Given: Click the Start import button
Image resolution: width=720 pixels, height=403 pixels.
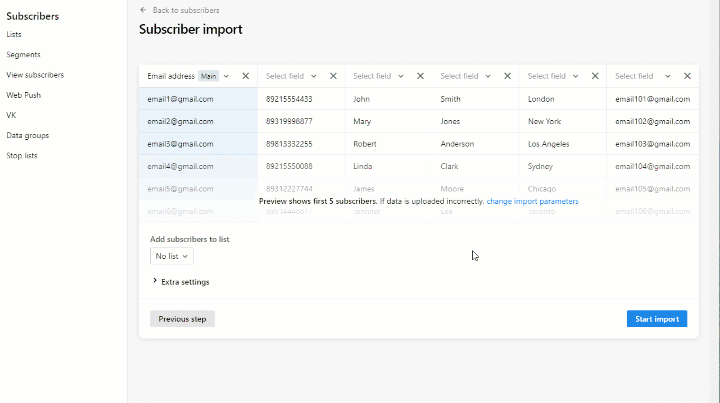Looking at the screenshot, I should (657, 319).
